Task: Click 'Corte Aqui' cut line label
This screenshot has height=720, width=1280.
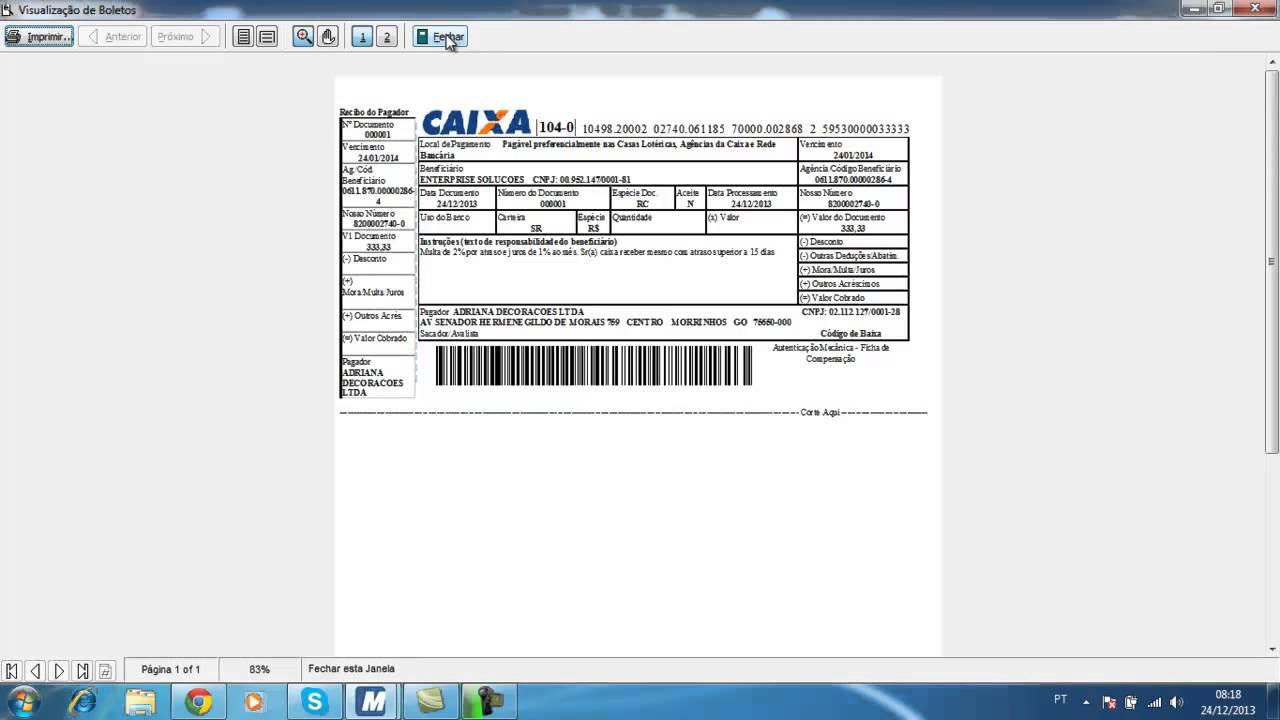Action: click(x=820, y=413)
